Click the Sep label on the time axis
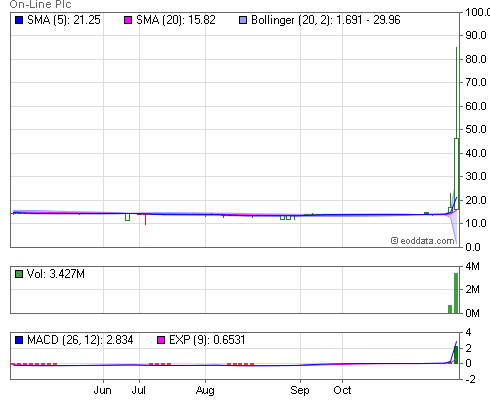Image resolution: width=490 pixels, height=400 pixels. 300,390
